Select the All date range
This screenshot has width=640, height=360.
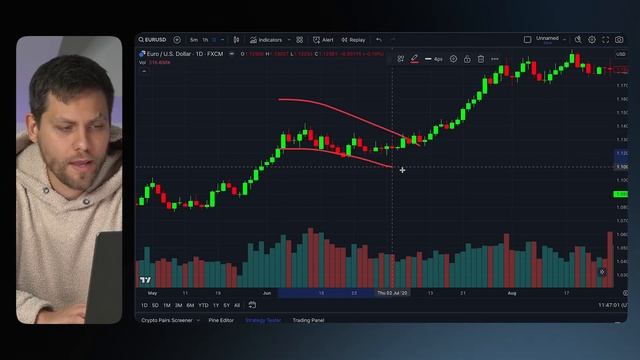tap(237, 305)
